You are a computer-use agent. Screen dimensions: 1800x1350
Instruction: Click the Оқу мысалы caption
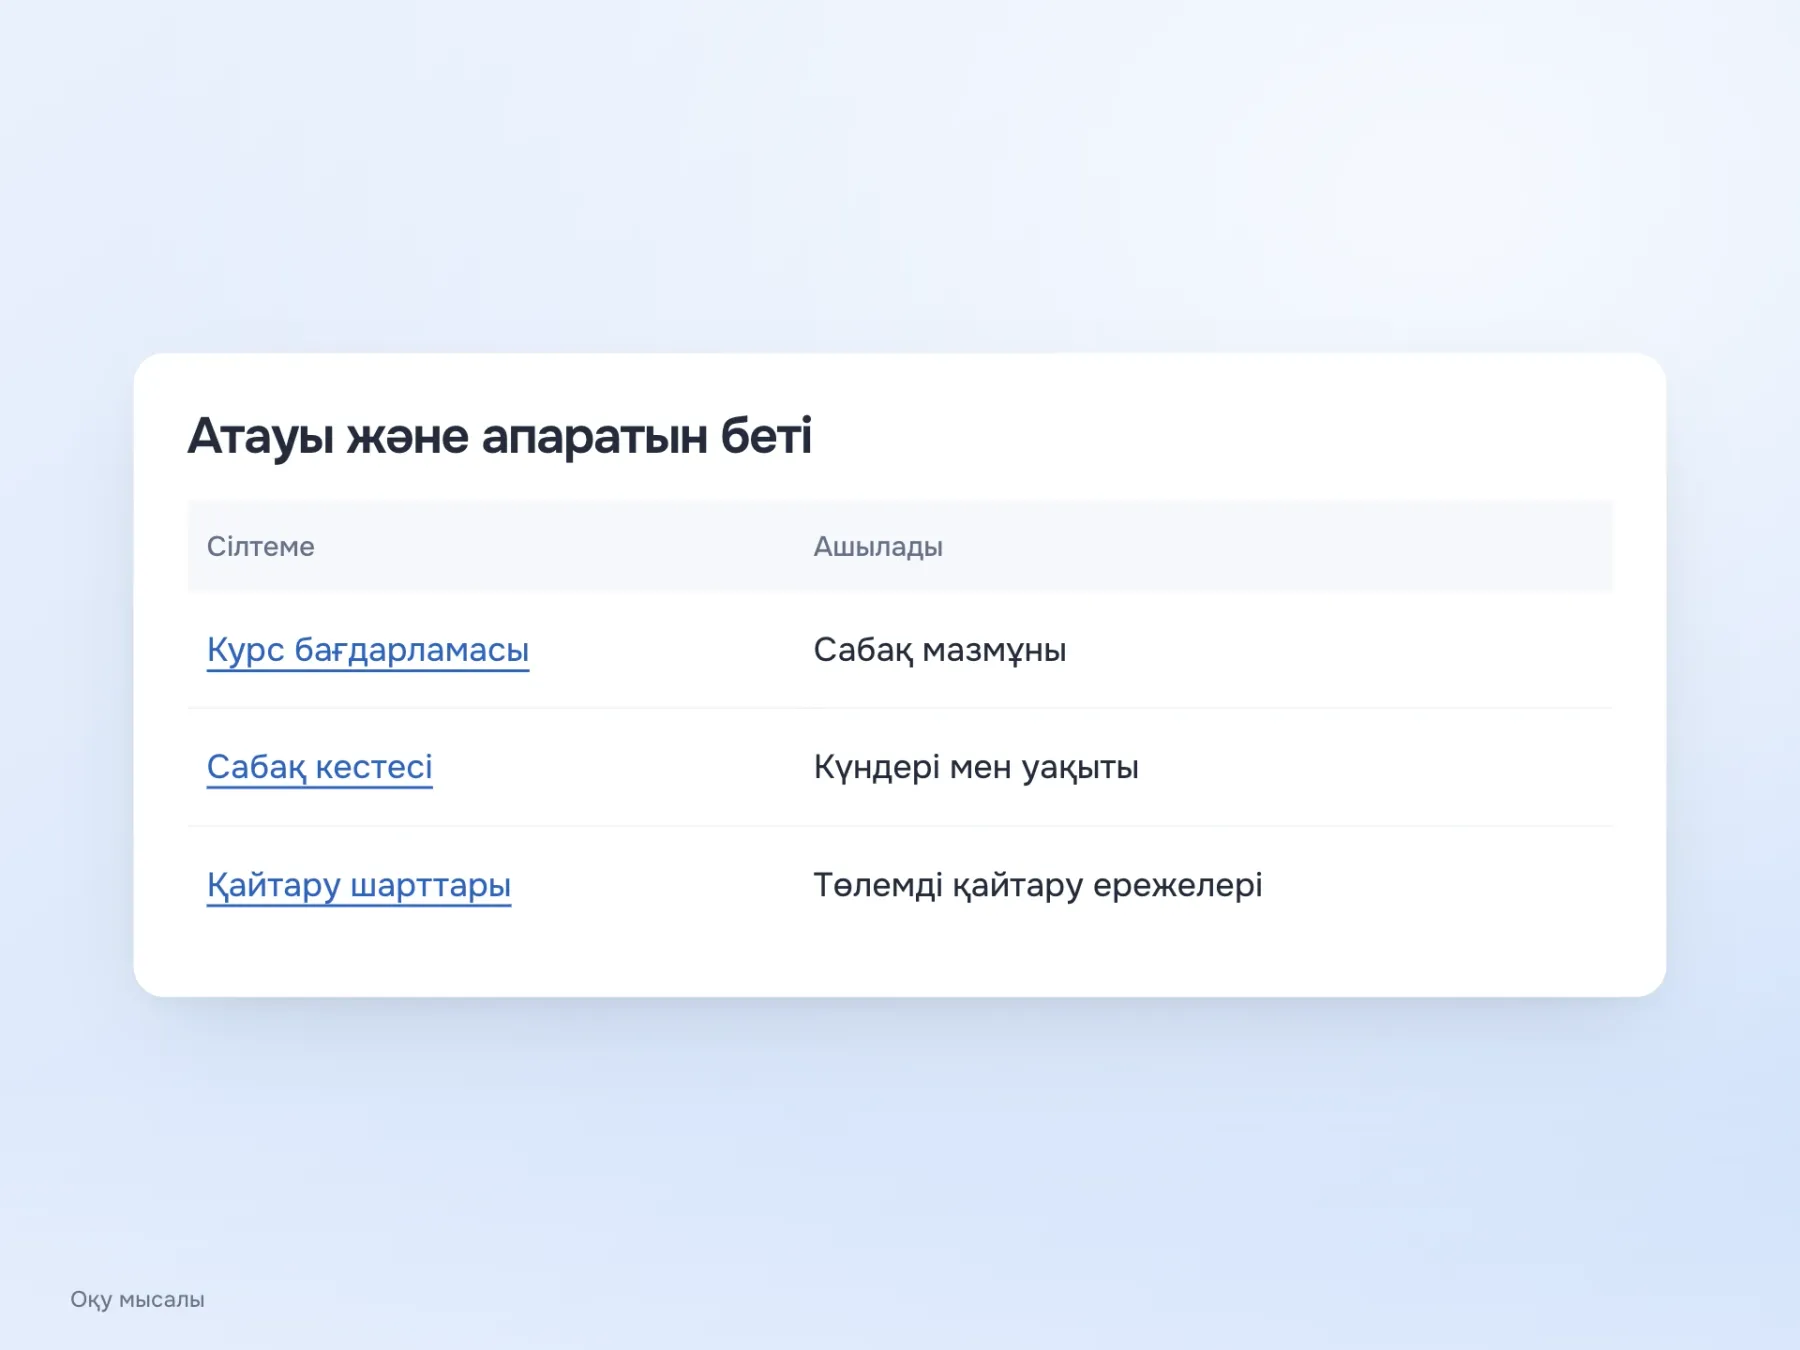(x=137, y=1299)
